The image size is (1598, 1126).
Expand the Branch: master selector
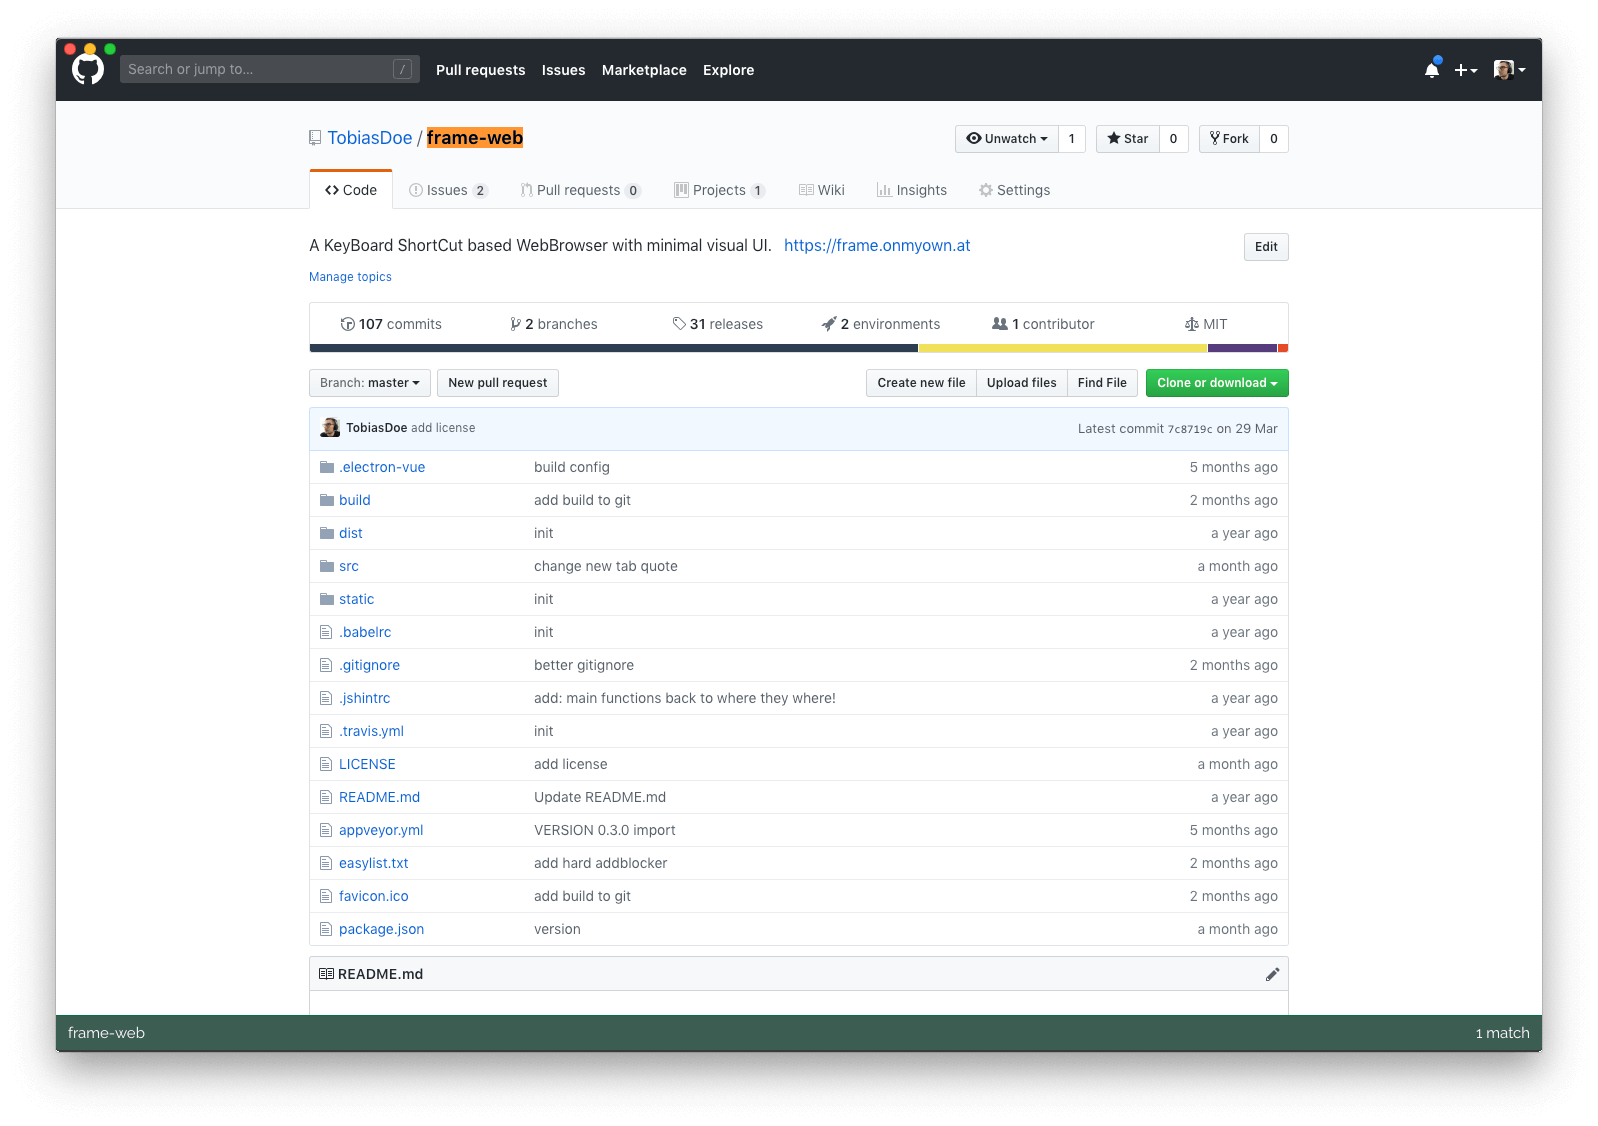coord(370,383)
